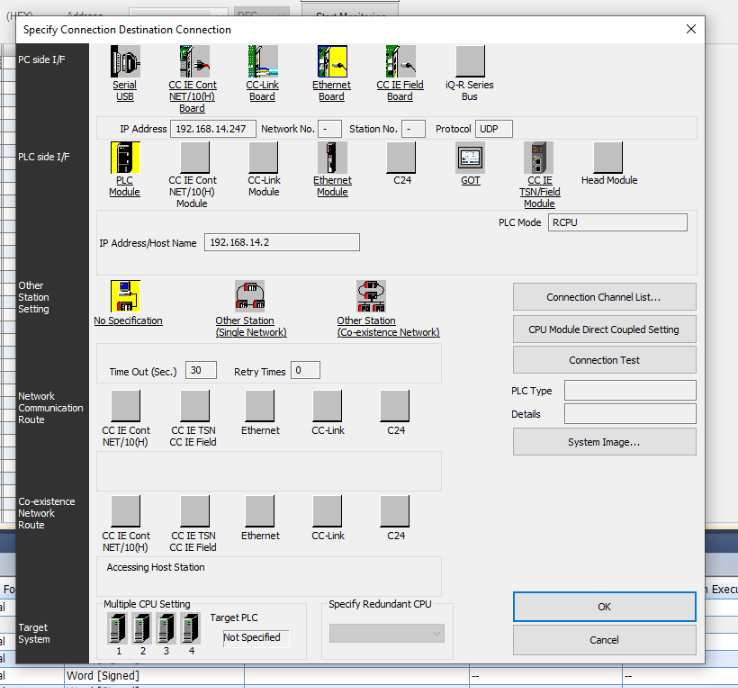The image size is (738, 688).
Task: Select the Ethernet Module icon
Action: (x=332, y=158)
